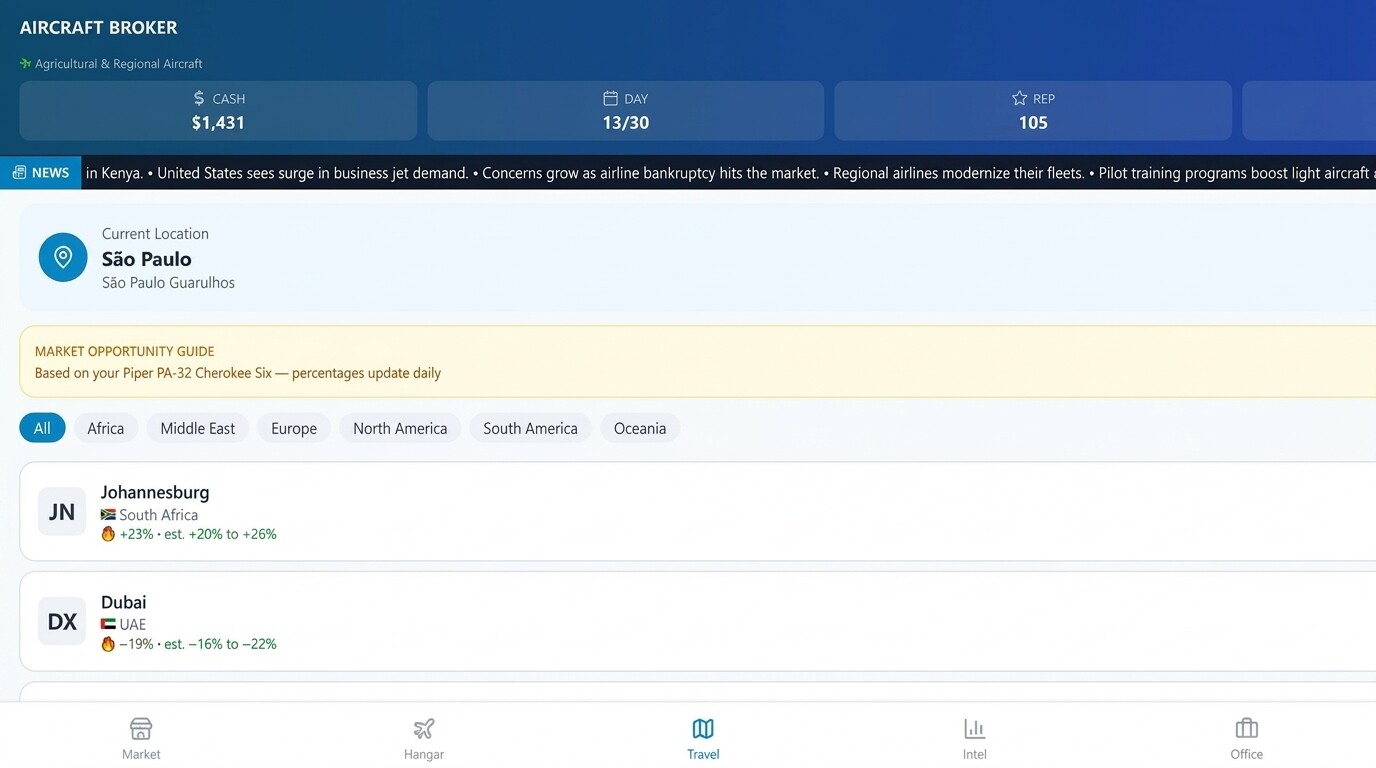Click the fire icon beside −19%
This screenshot has width=1376, height=768.
[x=108, y=644]
